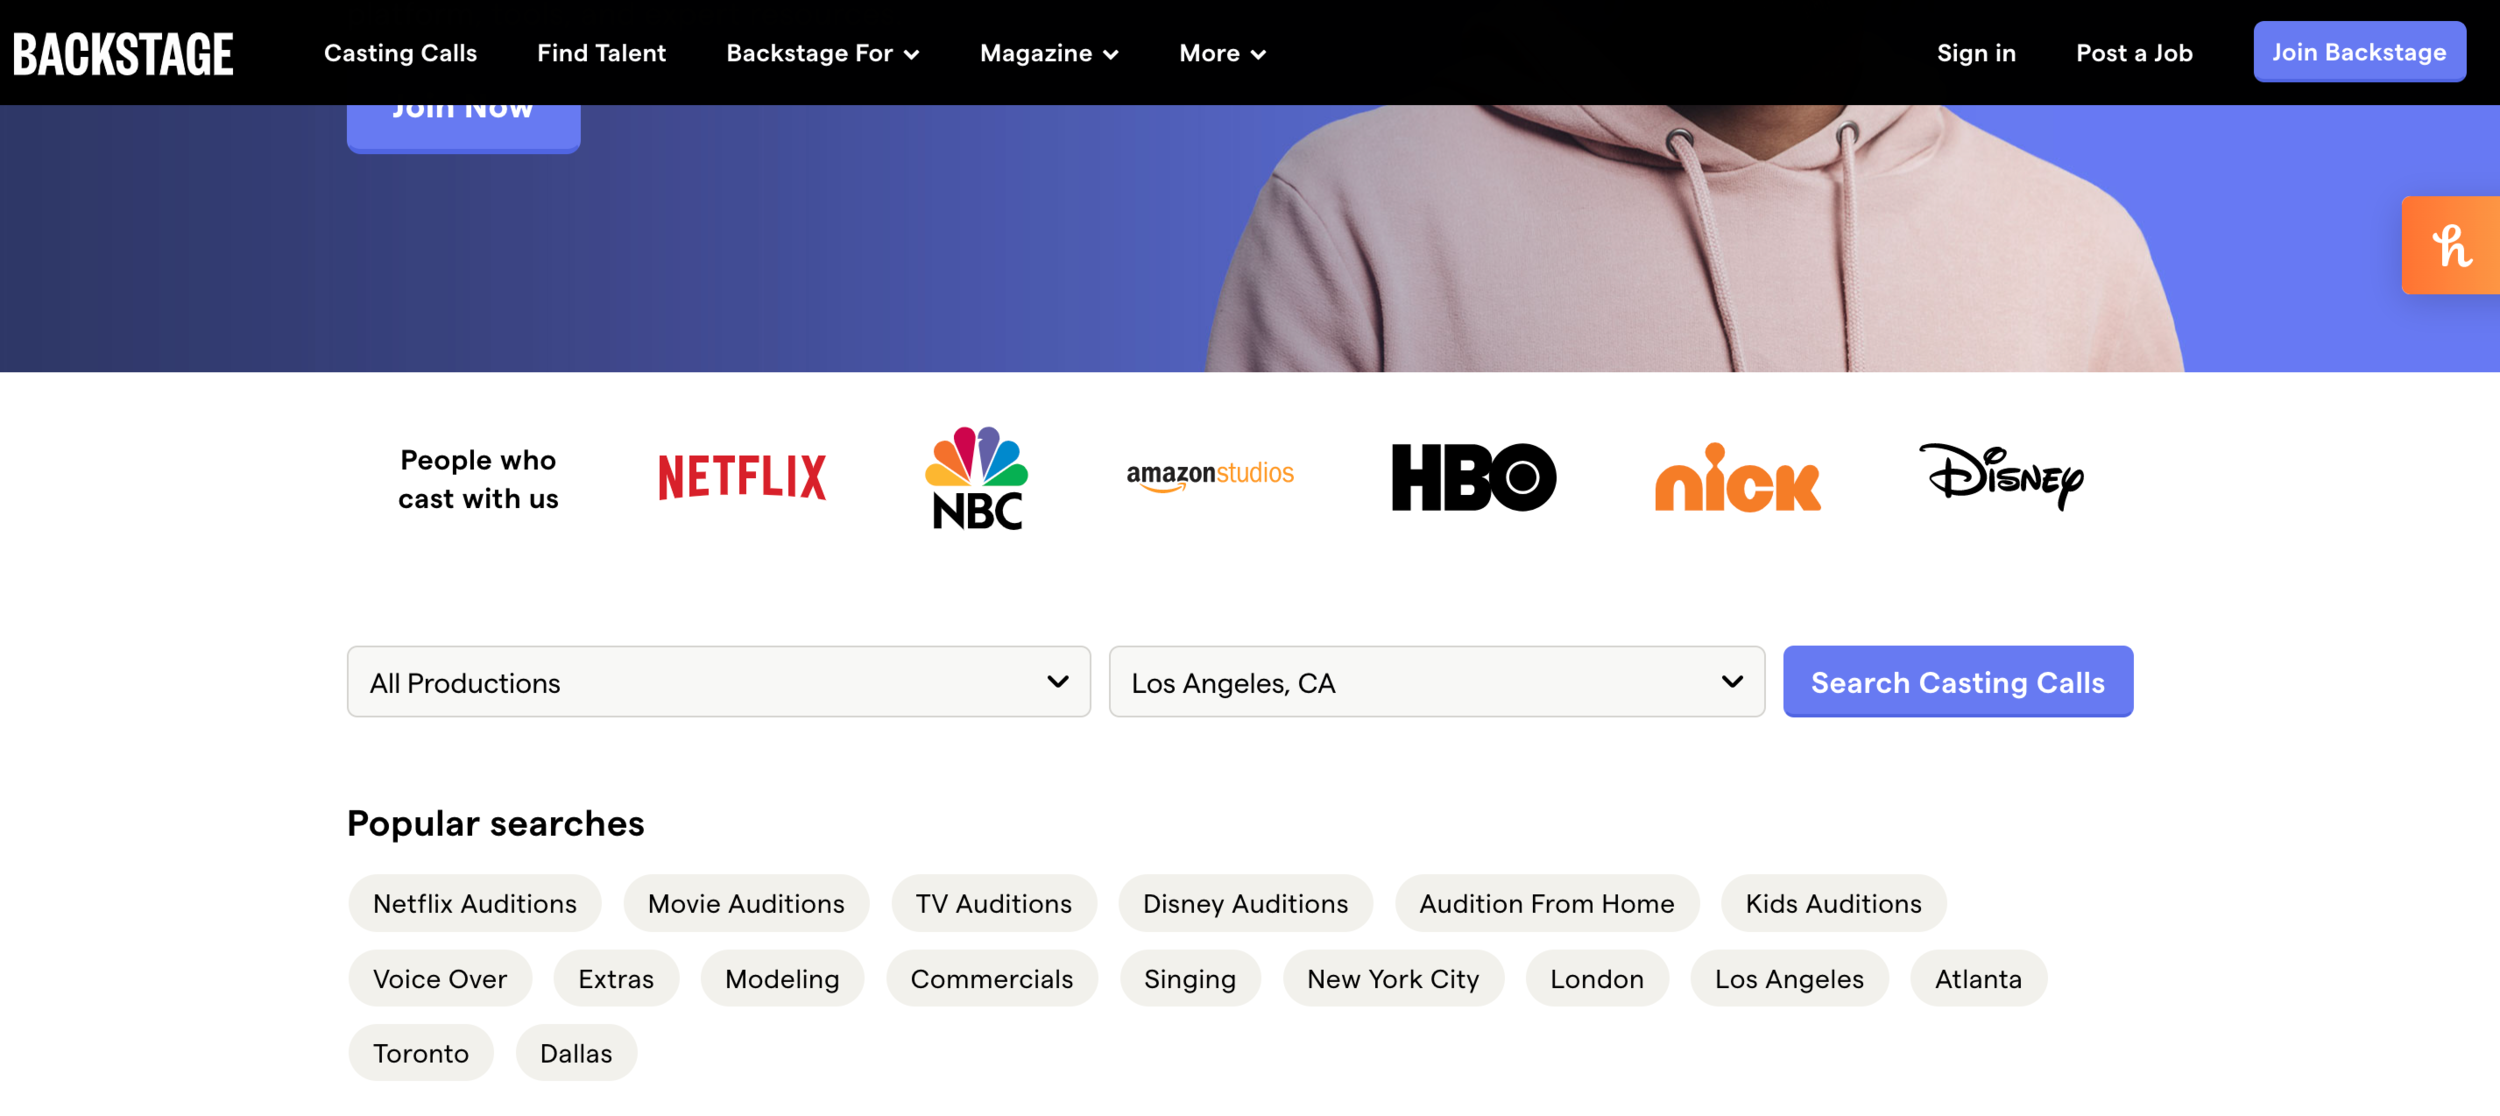This screenshot has height=1116, width=2500.
Task: Go to Casting Calls in navigation
Action: pyautogui.click(x=400, y=53)
